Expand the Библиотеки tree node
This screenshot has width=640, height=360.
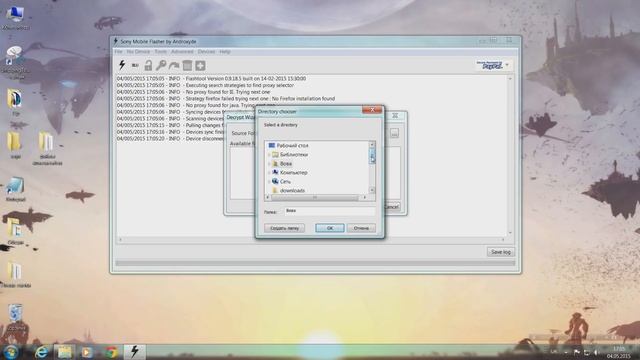[x=269, y=155]
